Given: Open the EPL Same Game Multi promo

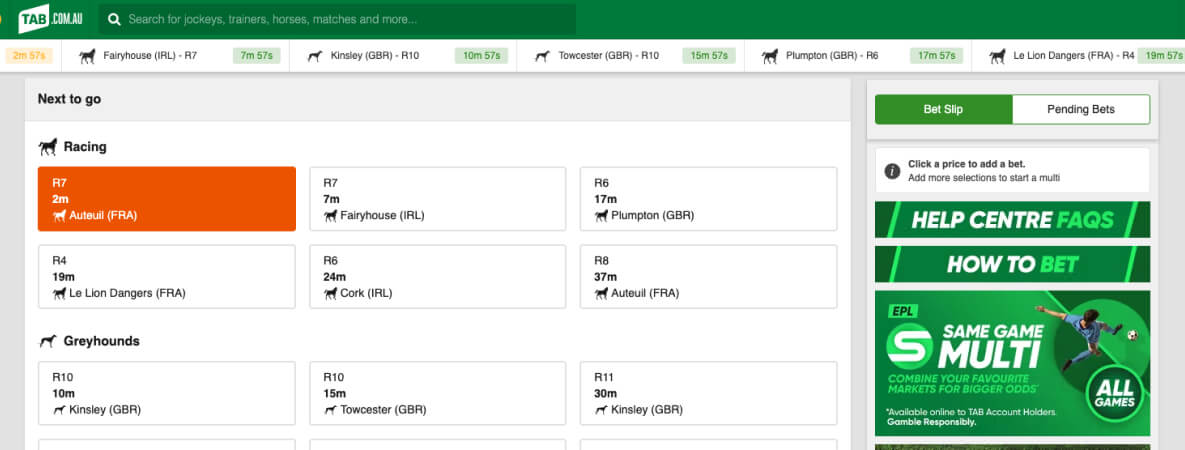Looking at the screenshot, I should [x=1013, y=364].
